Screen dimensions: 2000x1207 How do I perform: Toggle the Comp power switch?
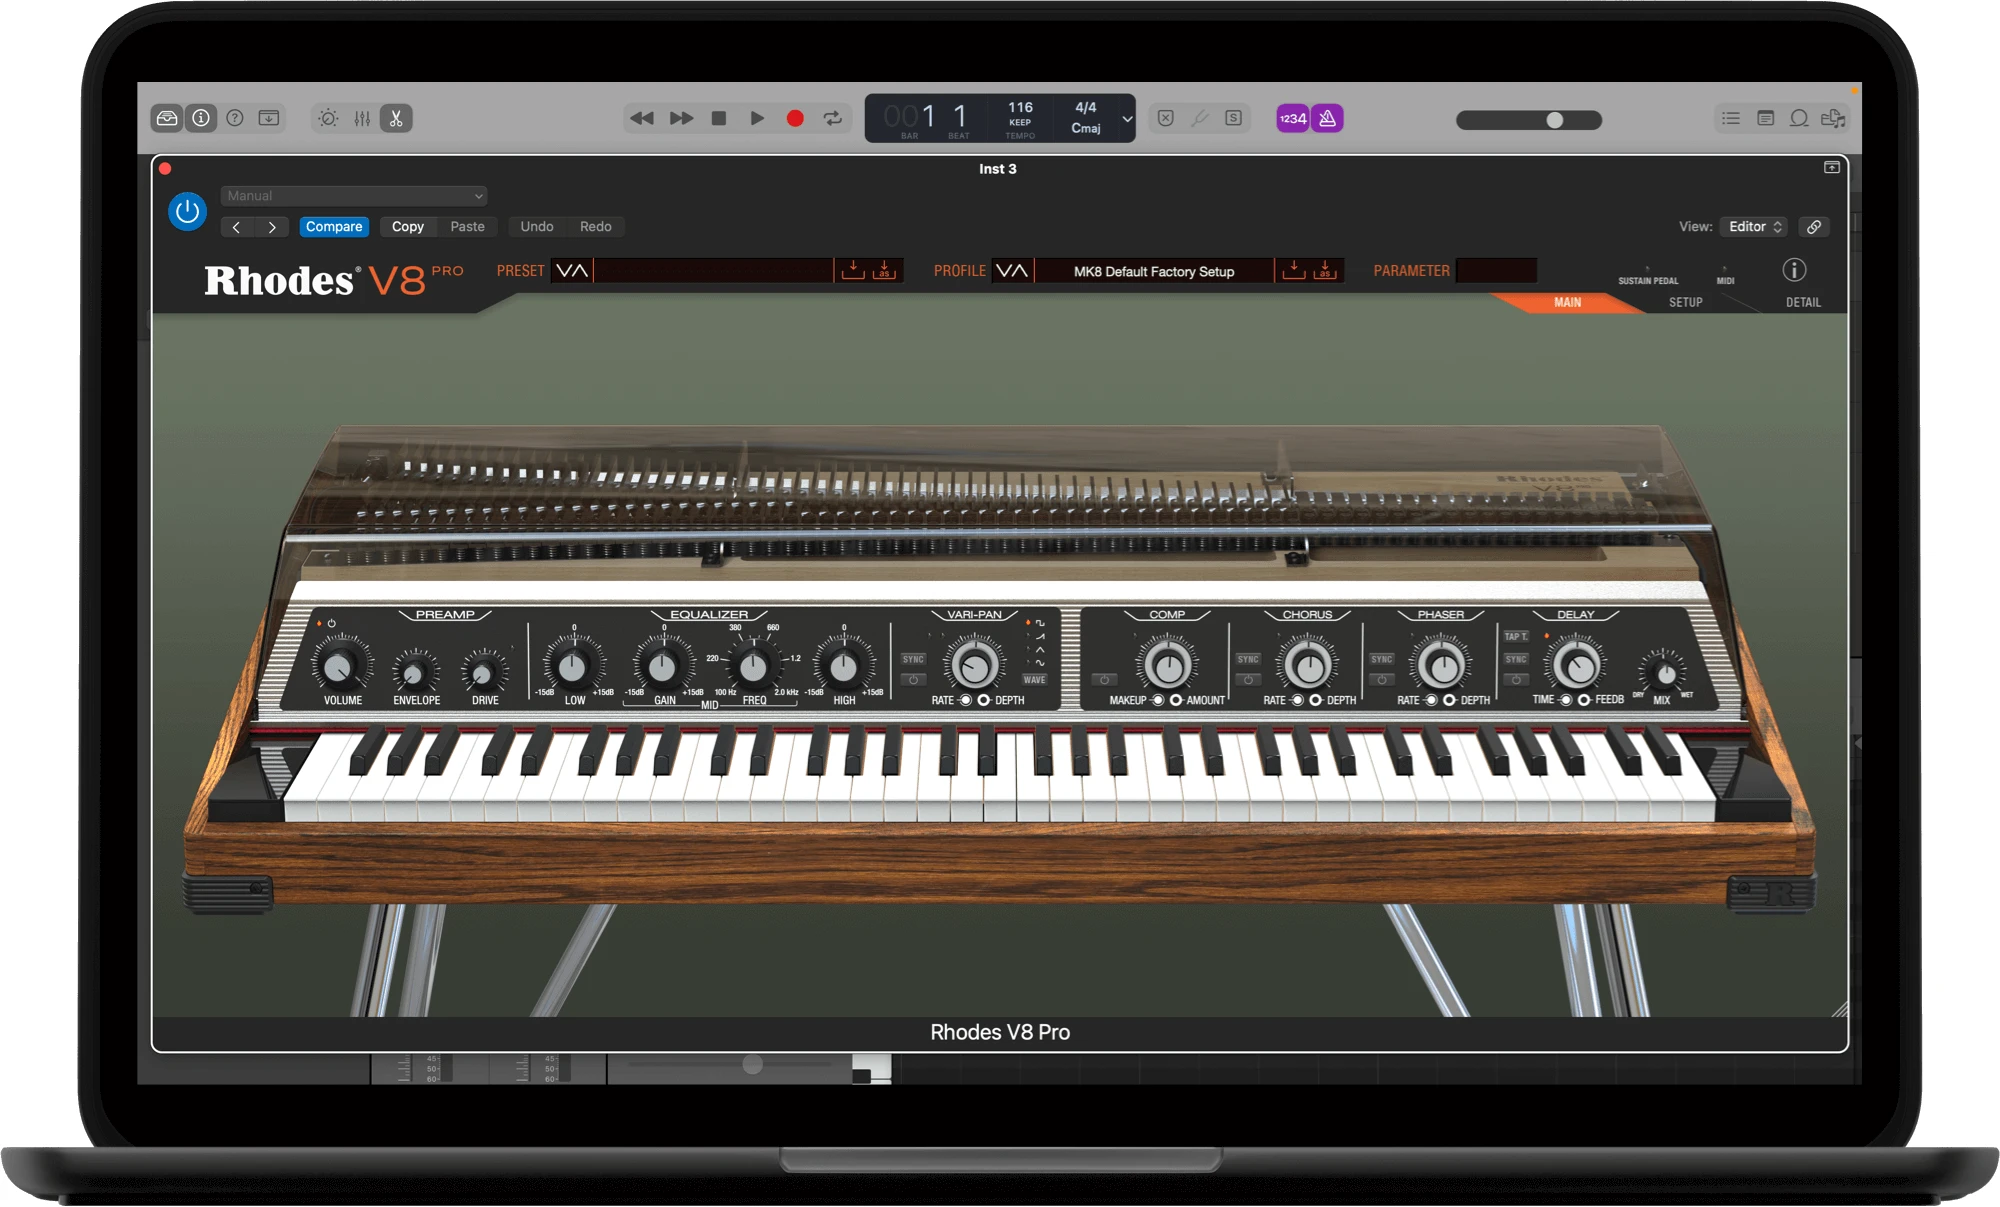1104,680
